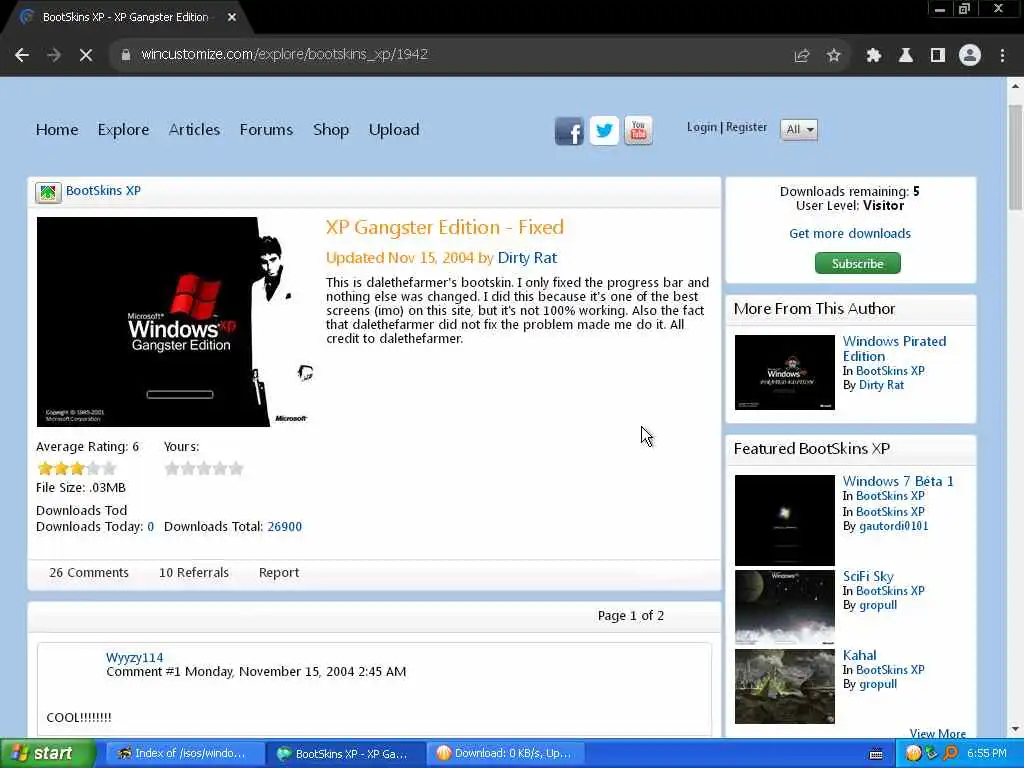Open author Dirty Rat's profile link
Image resolution: width=1024 pixels, height=768 pixels.
(x=527, y=258)
